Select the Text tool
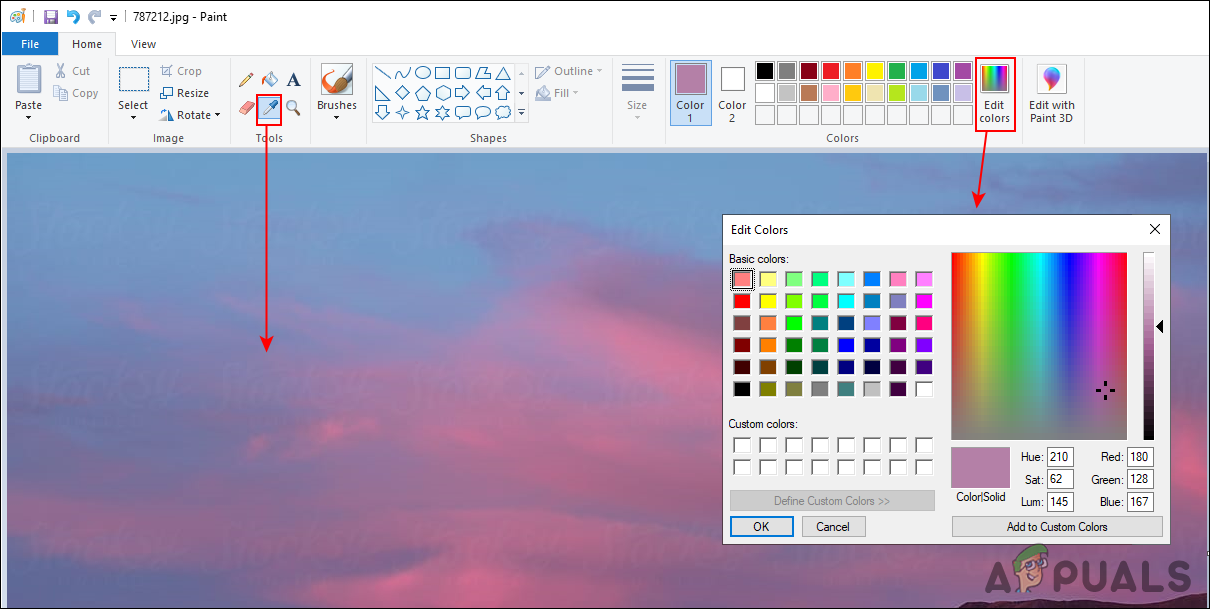 pos(293,80)
